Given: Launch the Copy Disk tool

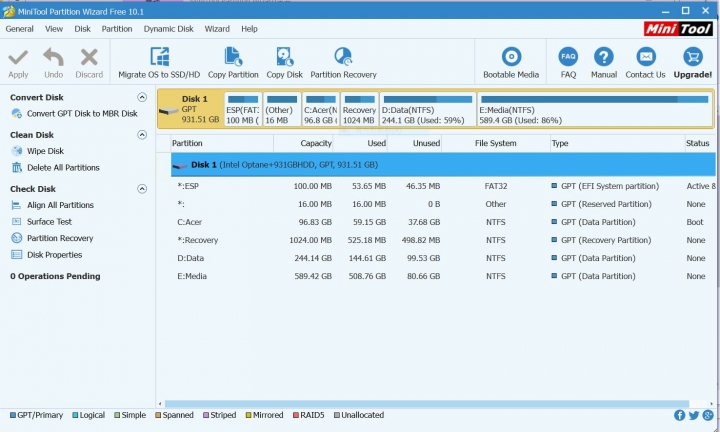Looking at the screenshot, I should click(284, 63).
